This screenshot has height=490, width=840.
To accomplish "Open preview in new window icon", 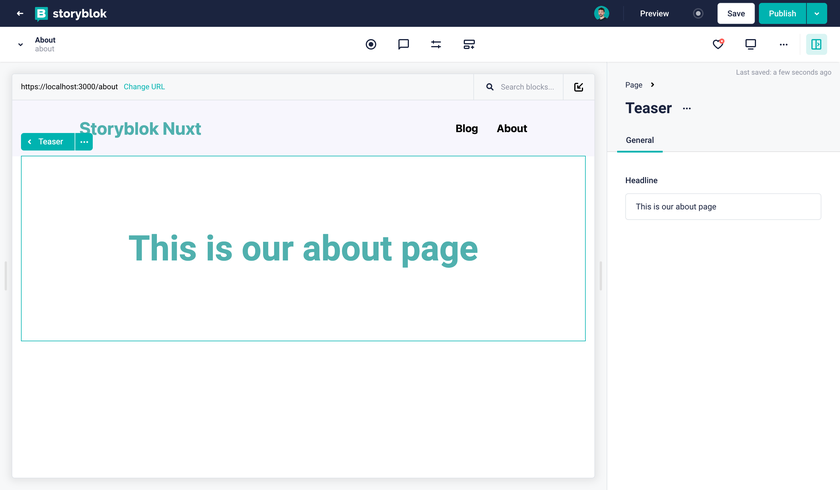I will 579,87.
